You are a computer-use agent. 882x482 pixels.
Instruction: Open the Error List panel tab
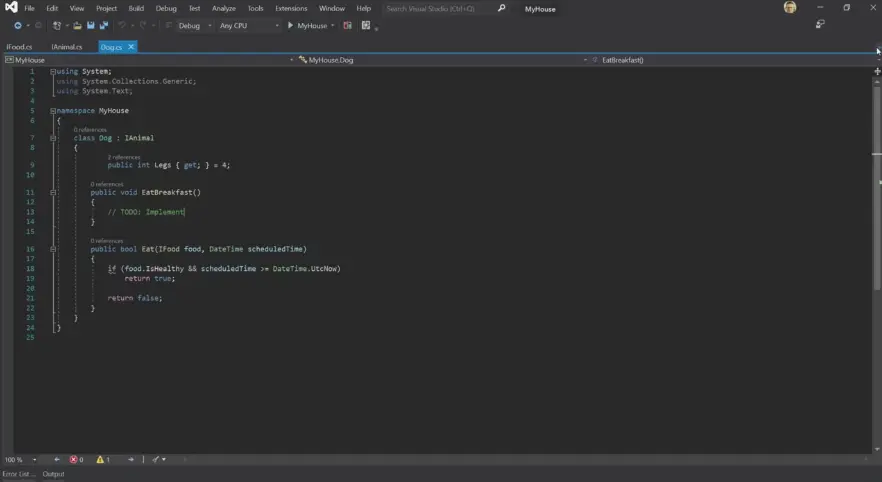[x=19, y=474]
